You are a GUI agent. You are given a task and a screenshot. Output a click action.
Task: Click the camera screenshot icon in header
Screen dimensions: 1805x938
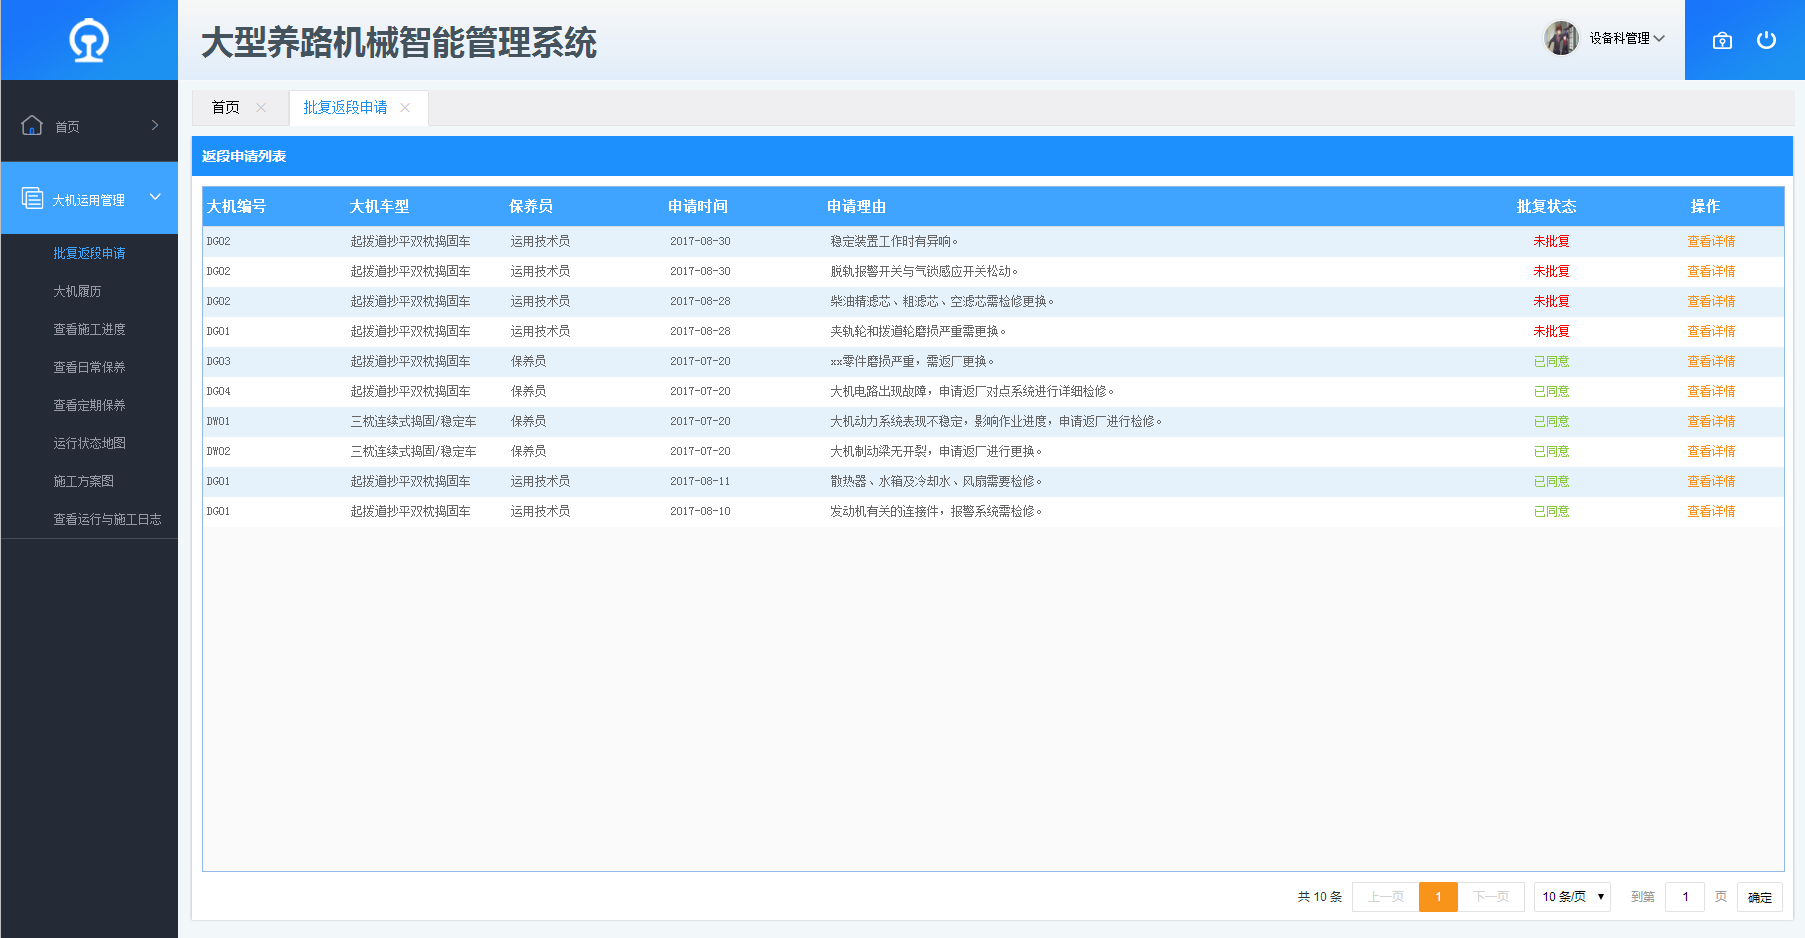1722,41
